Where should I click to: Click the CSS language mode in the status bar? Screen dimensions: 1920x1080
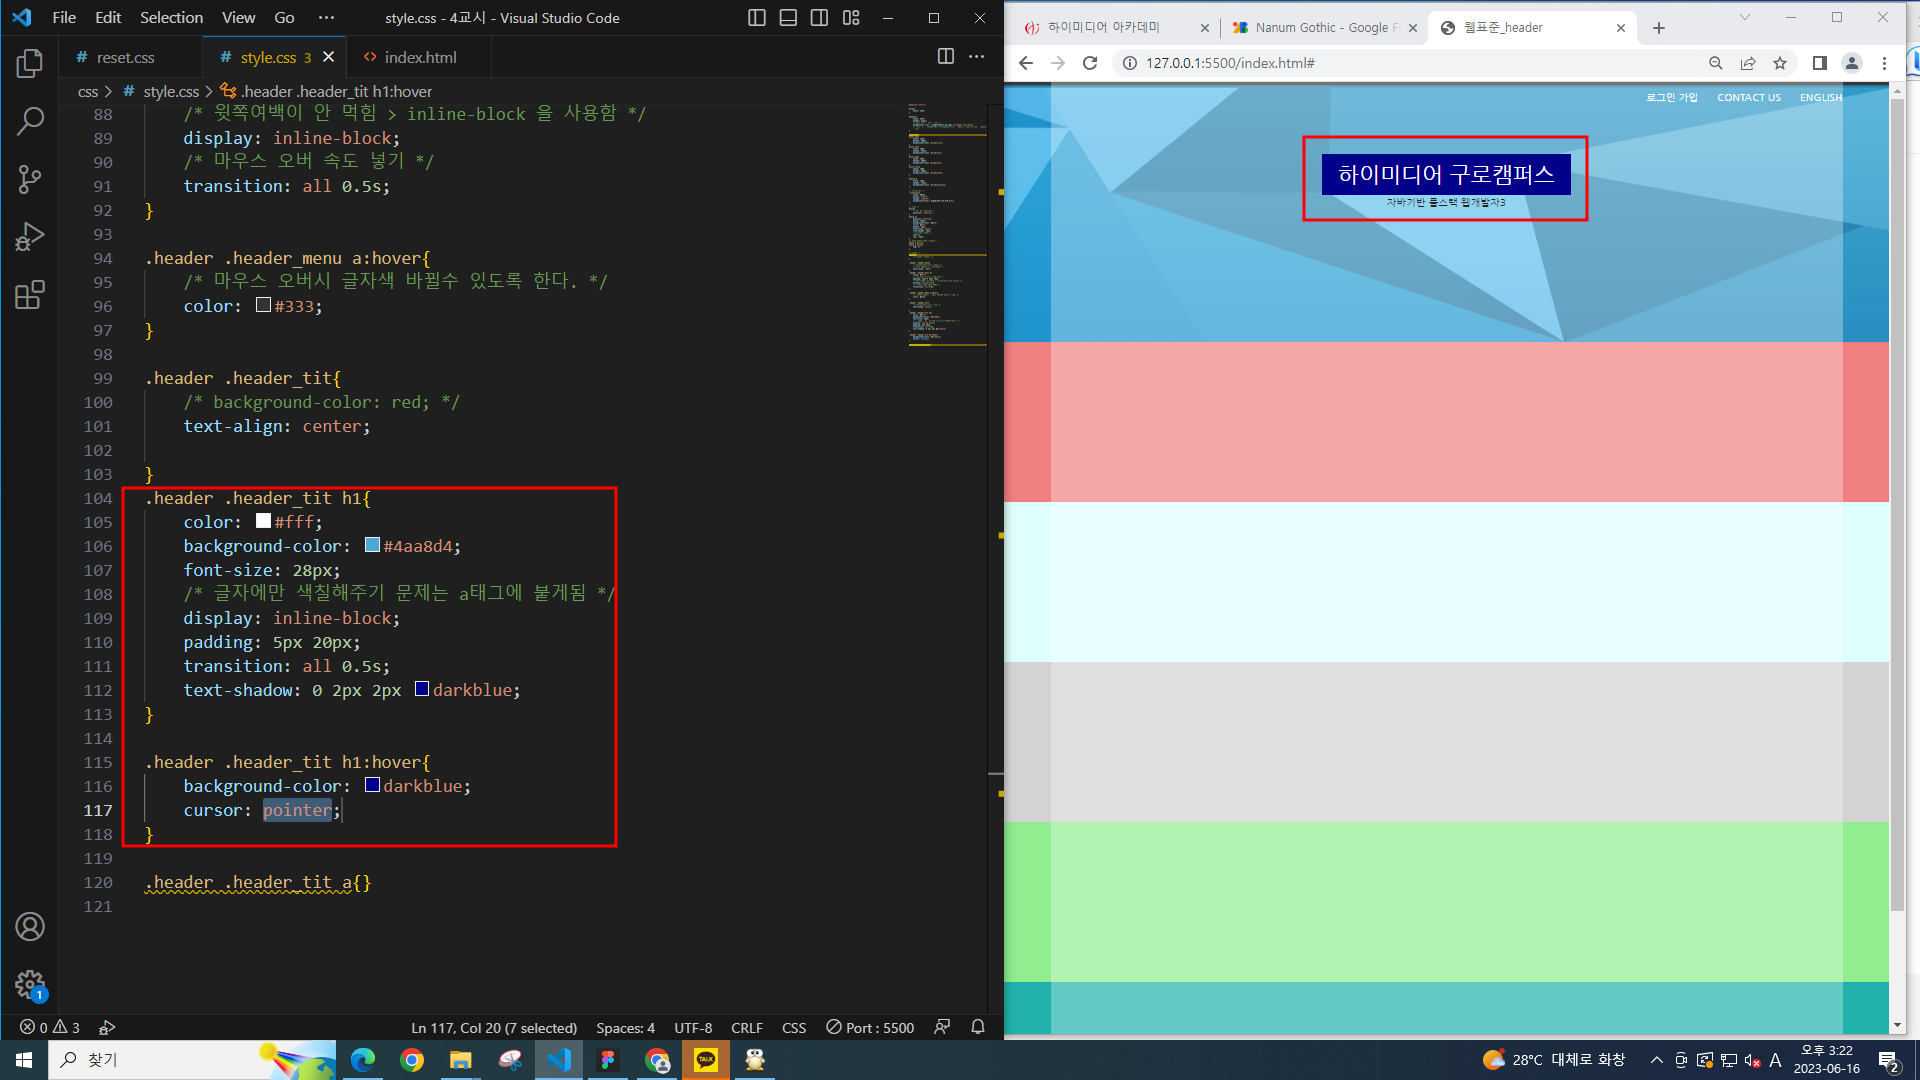[794, 1027]
